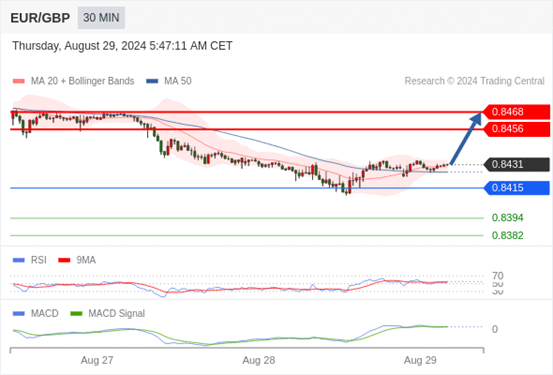Image resolution: width=553 pixels, height=375 pixels.
Task: Click the MA 50 legend label
Action: (178, 81)
